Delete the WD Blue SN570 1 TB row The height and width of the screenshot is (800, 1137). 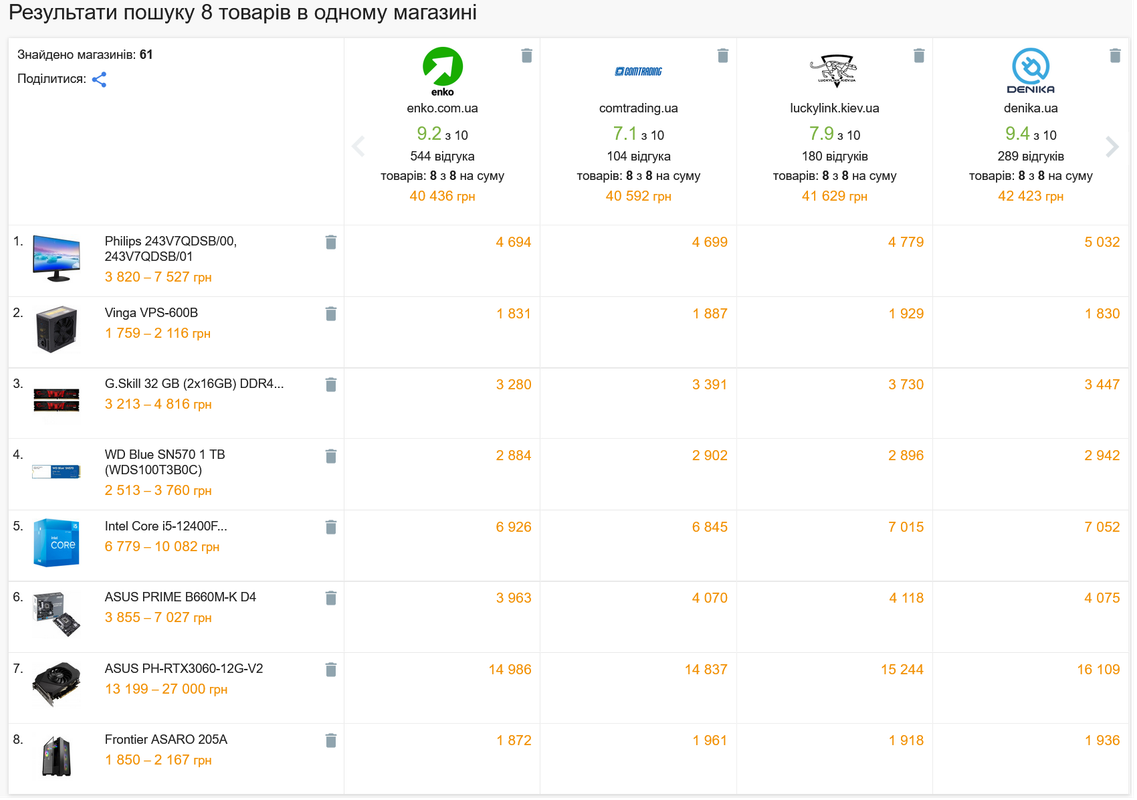click(332, 458)
